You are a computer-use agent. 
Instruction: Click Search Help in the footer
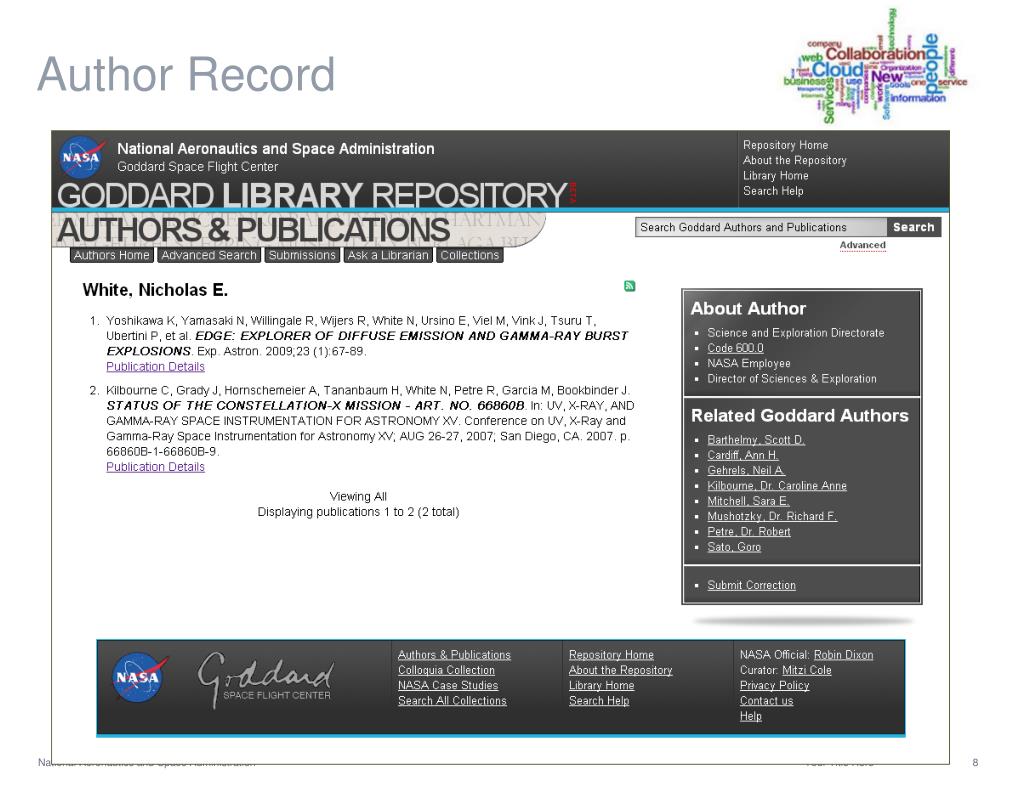click(x=599, y=701)
